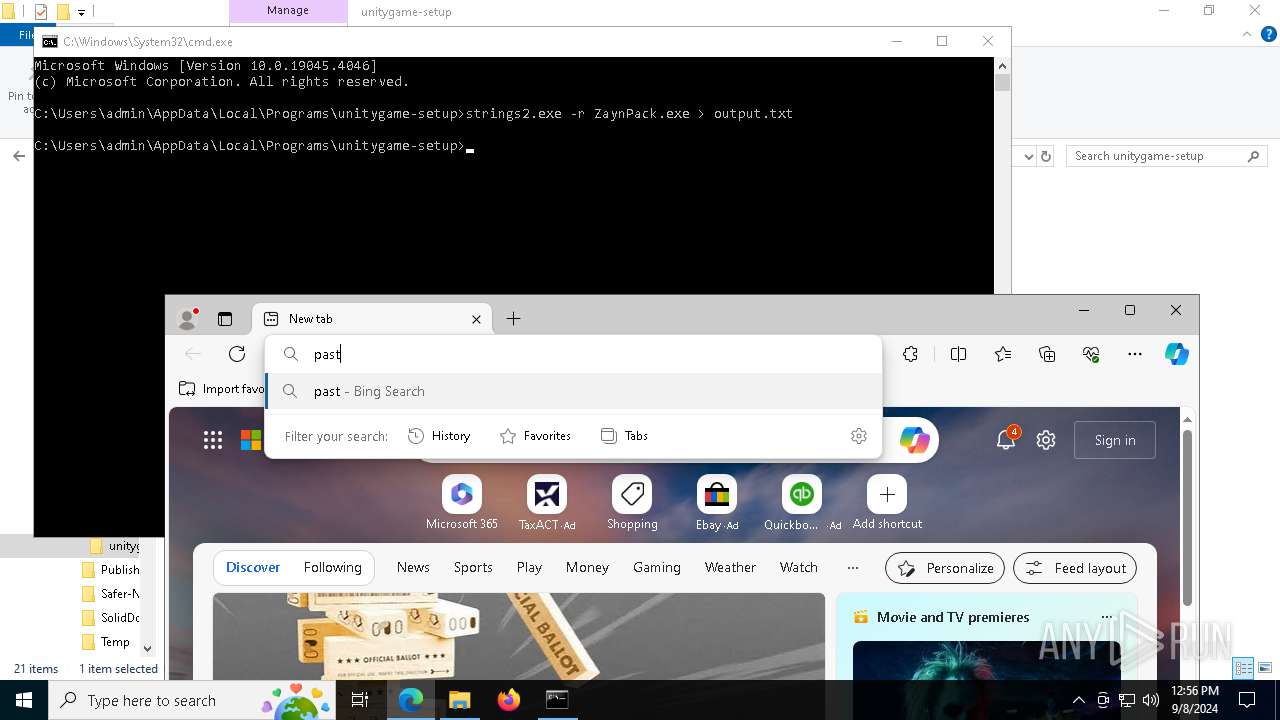Open Feed layout options
The image size is (1280, 720).
coord(1075,568)
